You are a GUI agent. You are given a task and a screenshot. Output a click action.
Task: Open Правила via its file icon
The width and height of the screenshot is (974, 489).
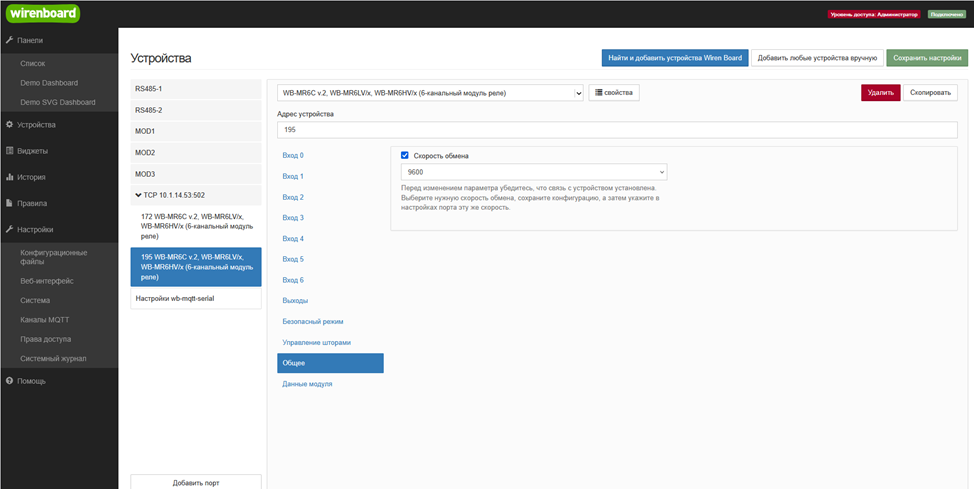[x=9, y=203]
